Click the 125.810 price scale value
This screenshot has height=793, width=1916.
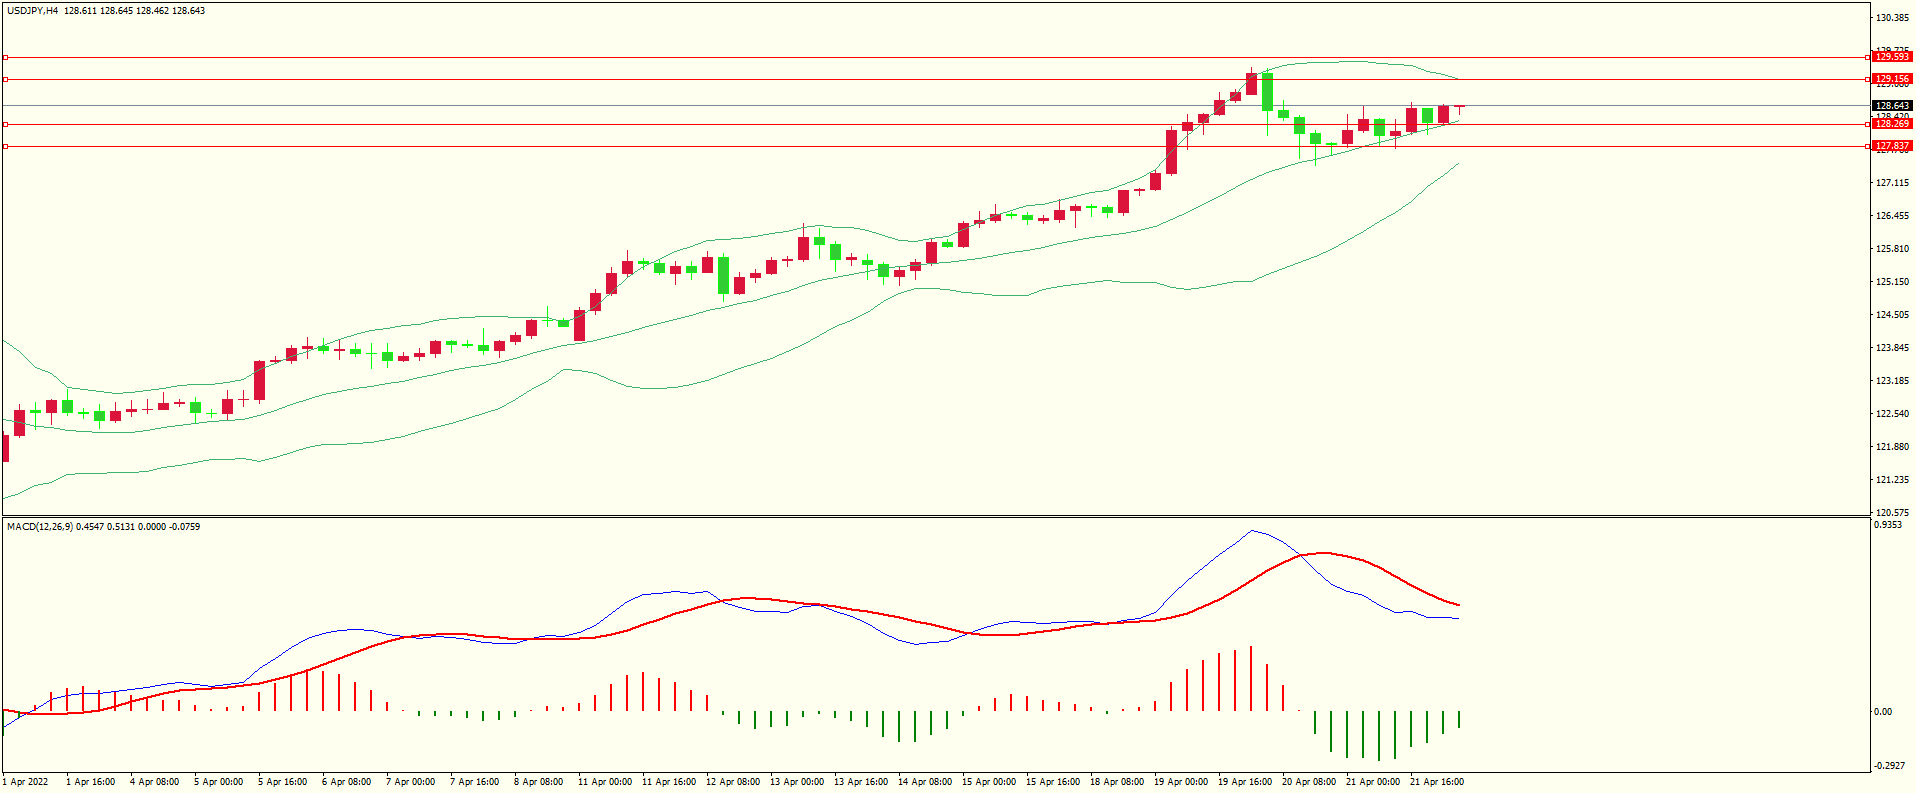[1893, 249]
